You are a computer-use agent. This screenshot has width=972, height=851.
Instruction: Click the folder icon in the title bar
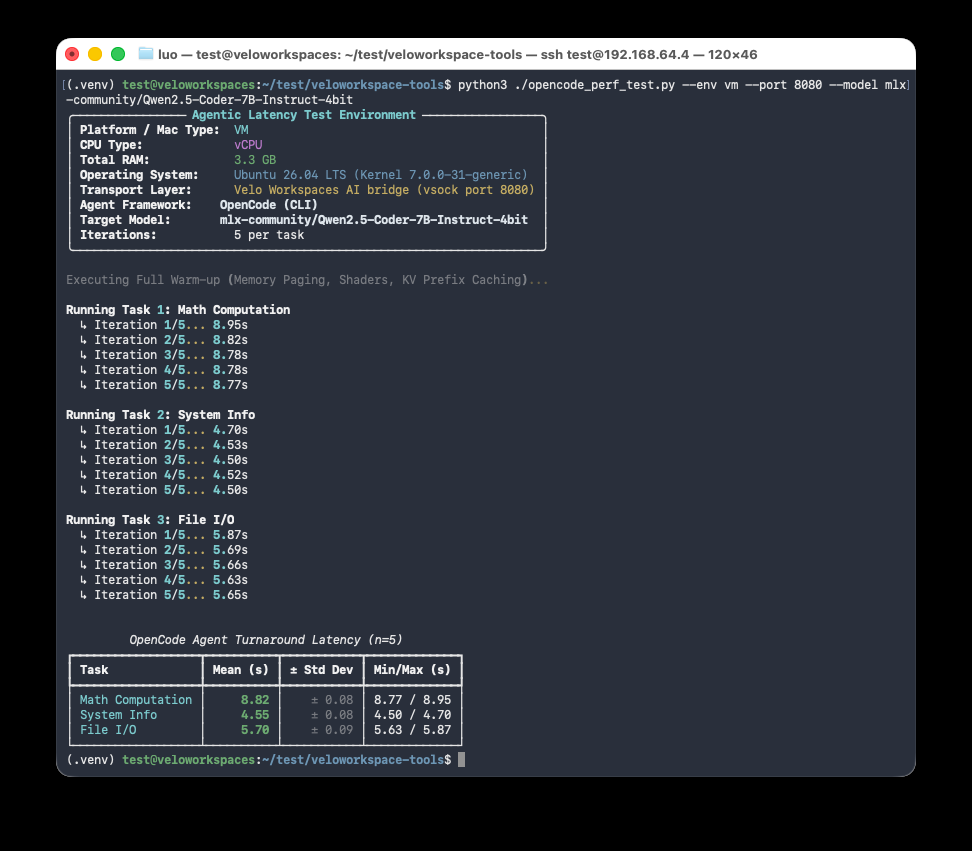pyautogui.click(x=146, y=54)
